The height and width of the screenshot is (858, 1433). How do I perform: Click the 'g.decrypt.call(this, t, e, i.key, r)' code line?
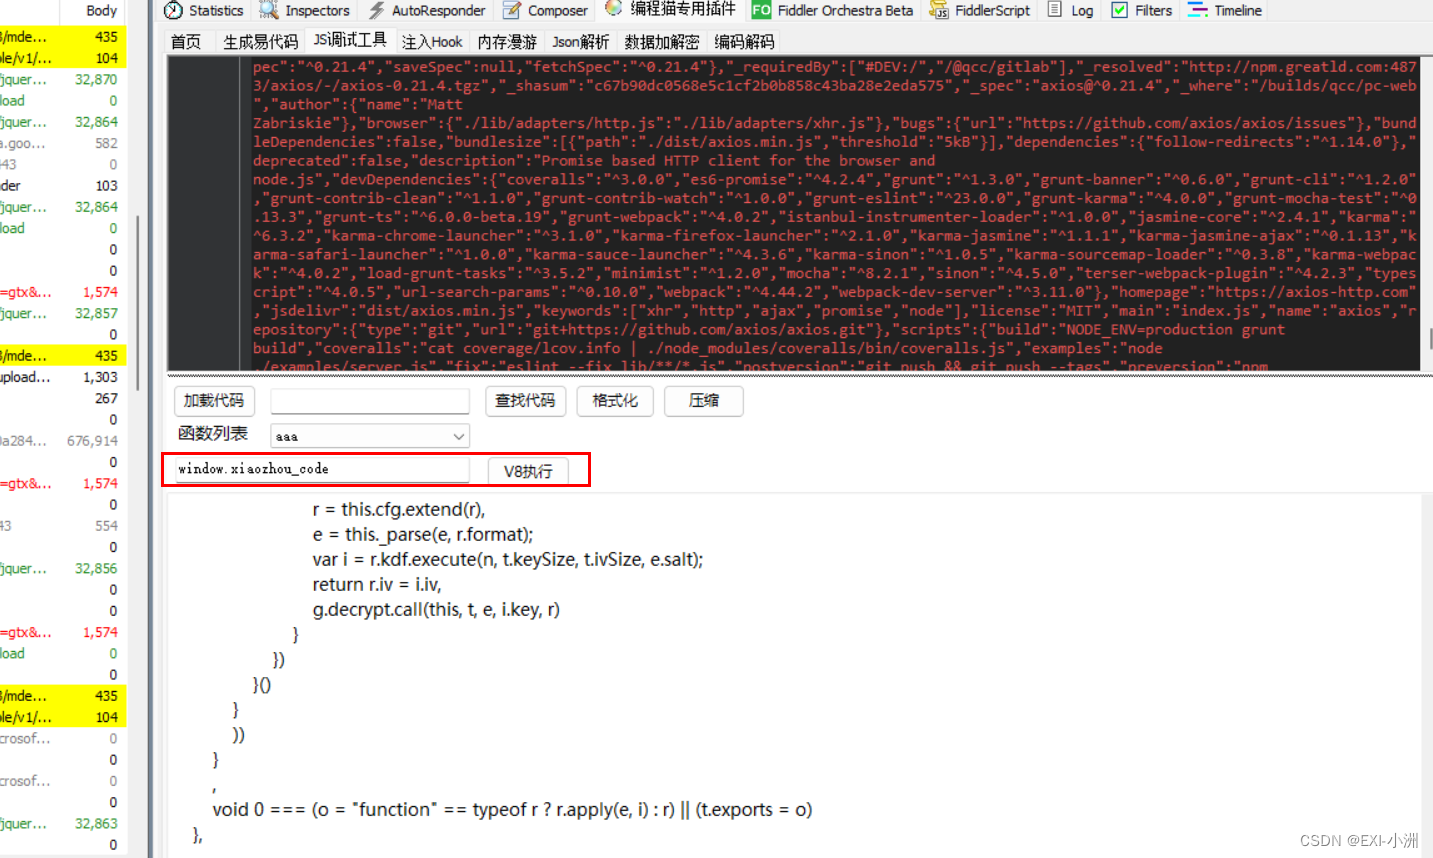click(x=436, y=609)
